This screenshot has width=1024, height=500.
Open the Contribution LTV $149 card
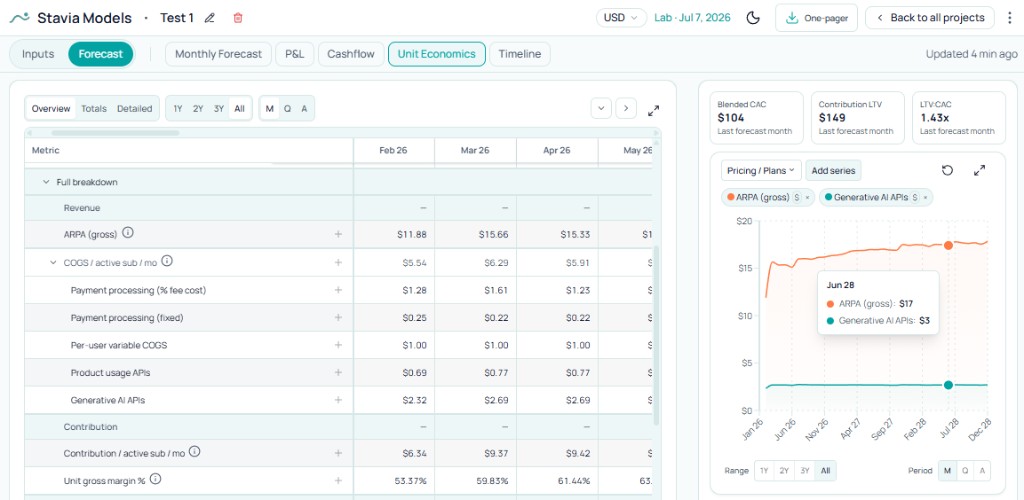point(857,117)
